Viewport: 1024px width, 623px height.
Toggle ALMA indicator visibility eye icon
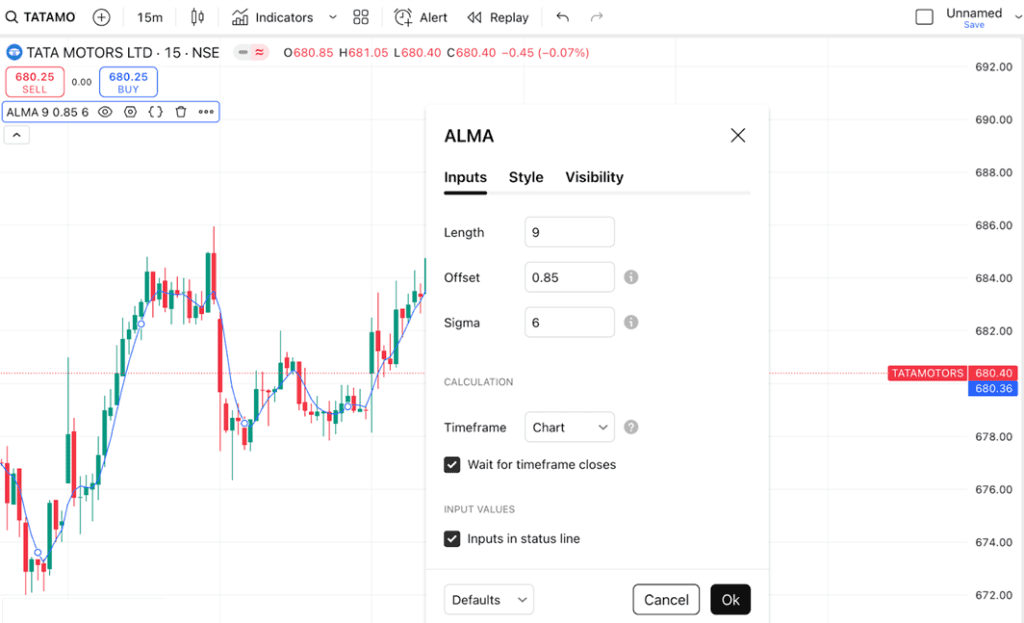point(105,112)
